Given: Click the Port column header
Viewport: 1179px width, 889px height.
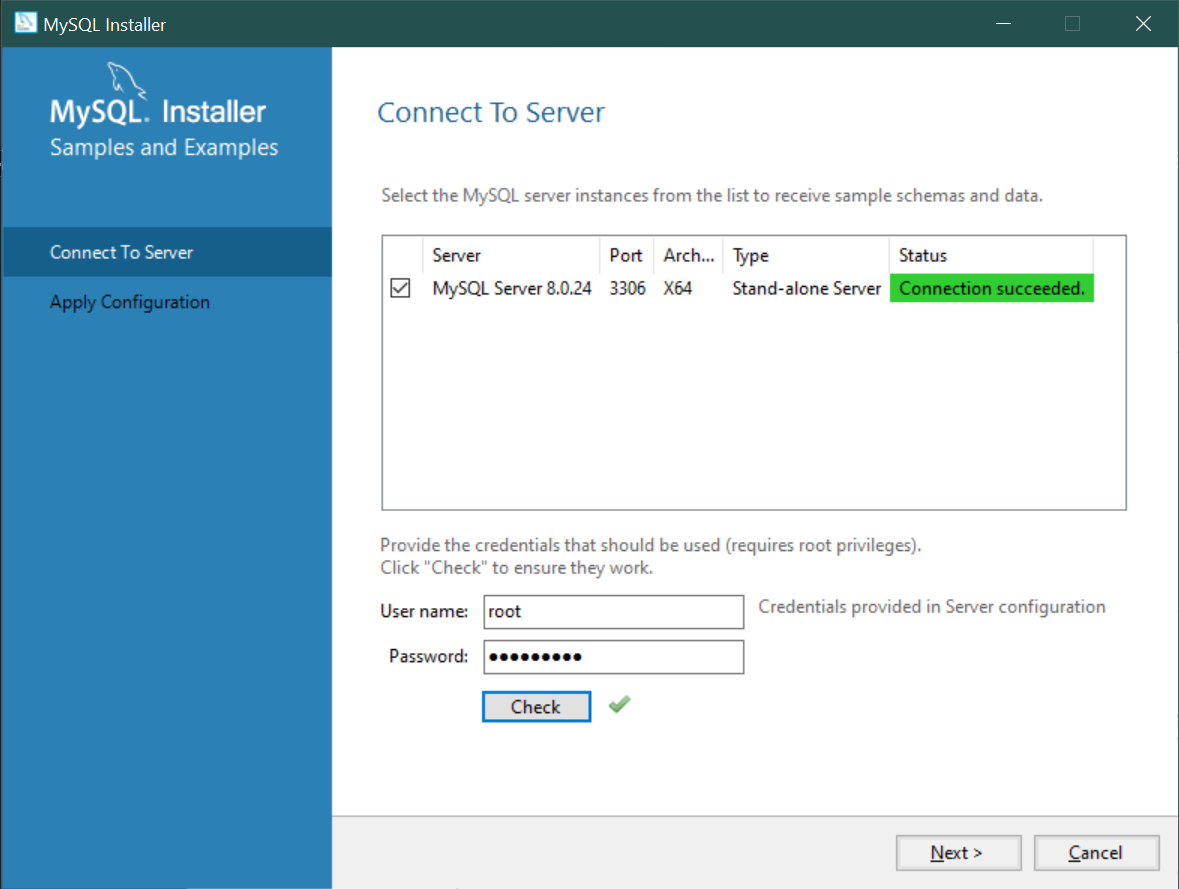Looking at the screenshot, I should pos(626,255).
